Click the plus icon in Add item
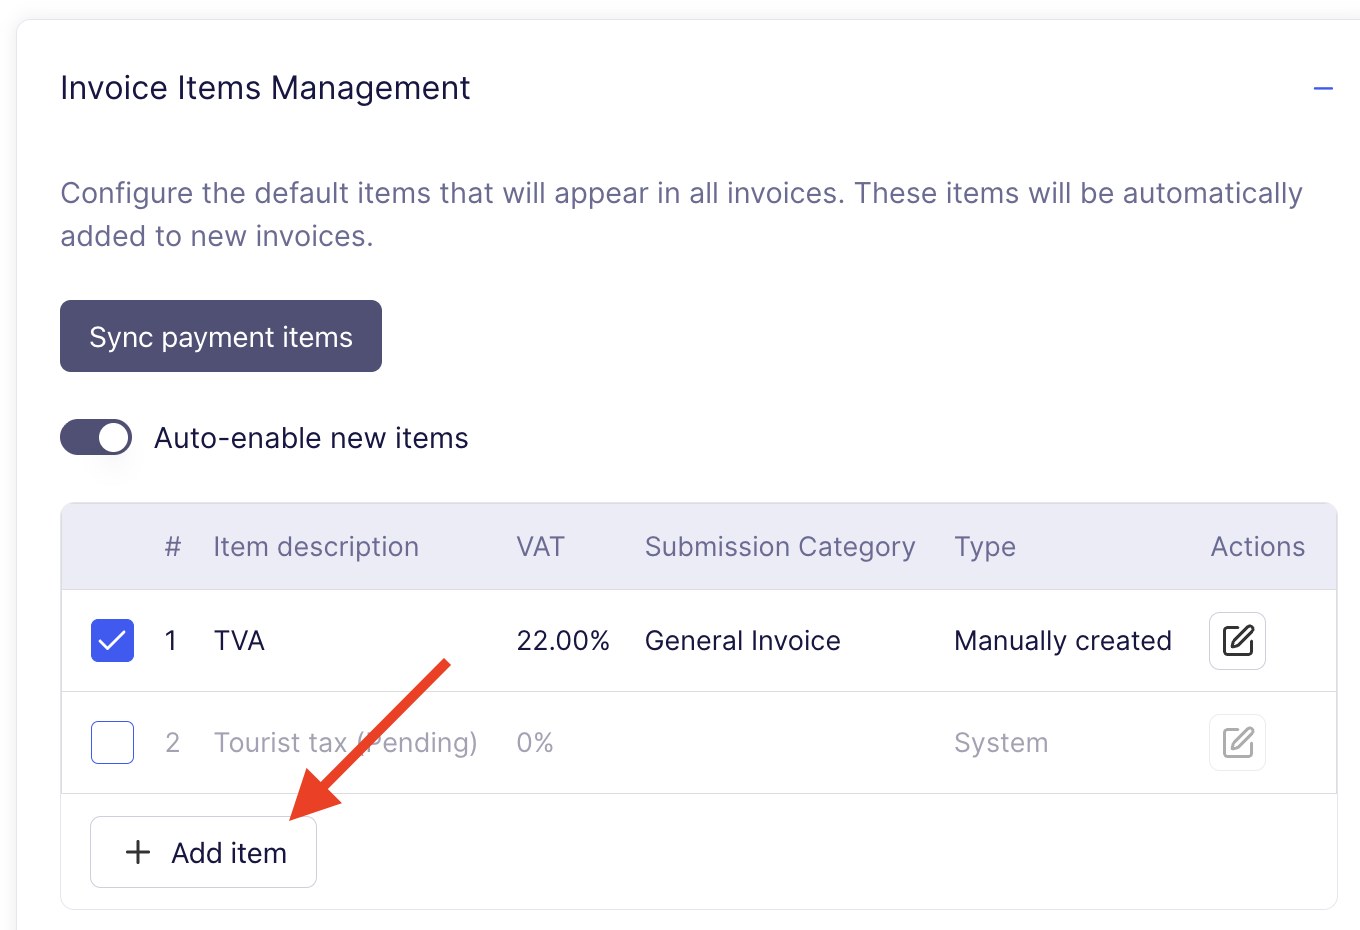The image size is (1360, 930). click(138, 852)
